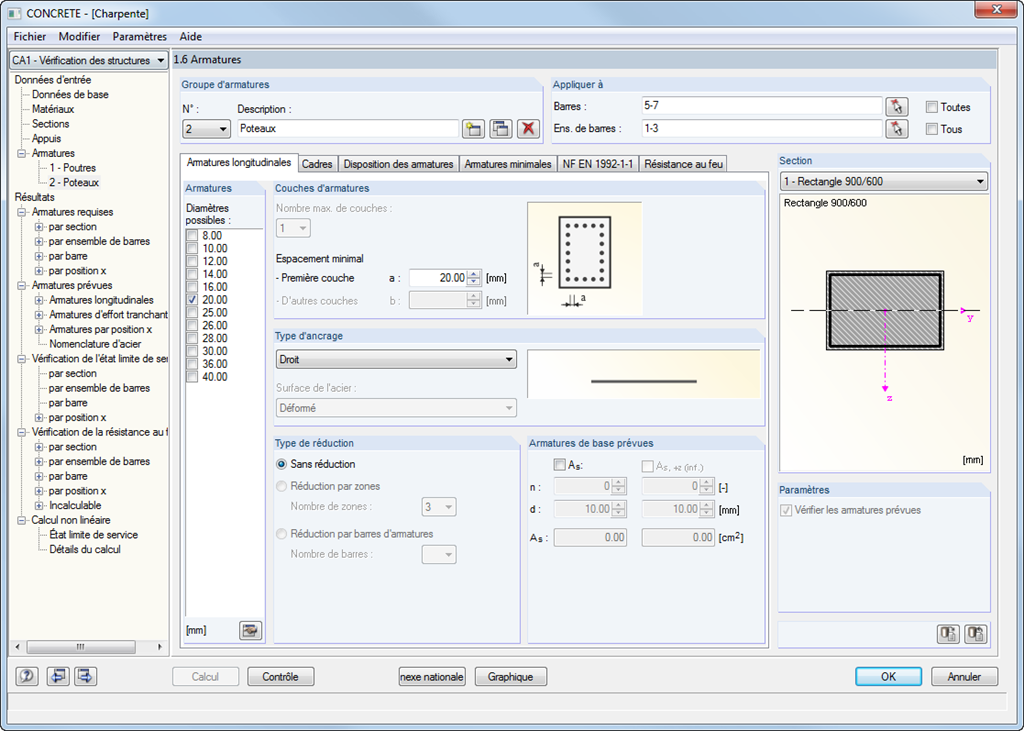1024x731 pixels.
Task: Decrease Première couche spacing with the down arrow
Action: [475, 282]
